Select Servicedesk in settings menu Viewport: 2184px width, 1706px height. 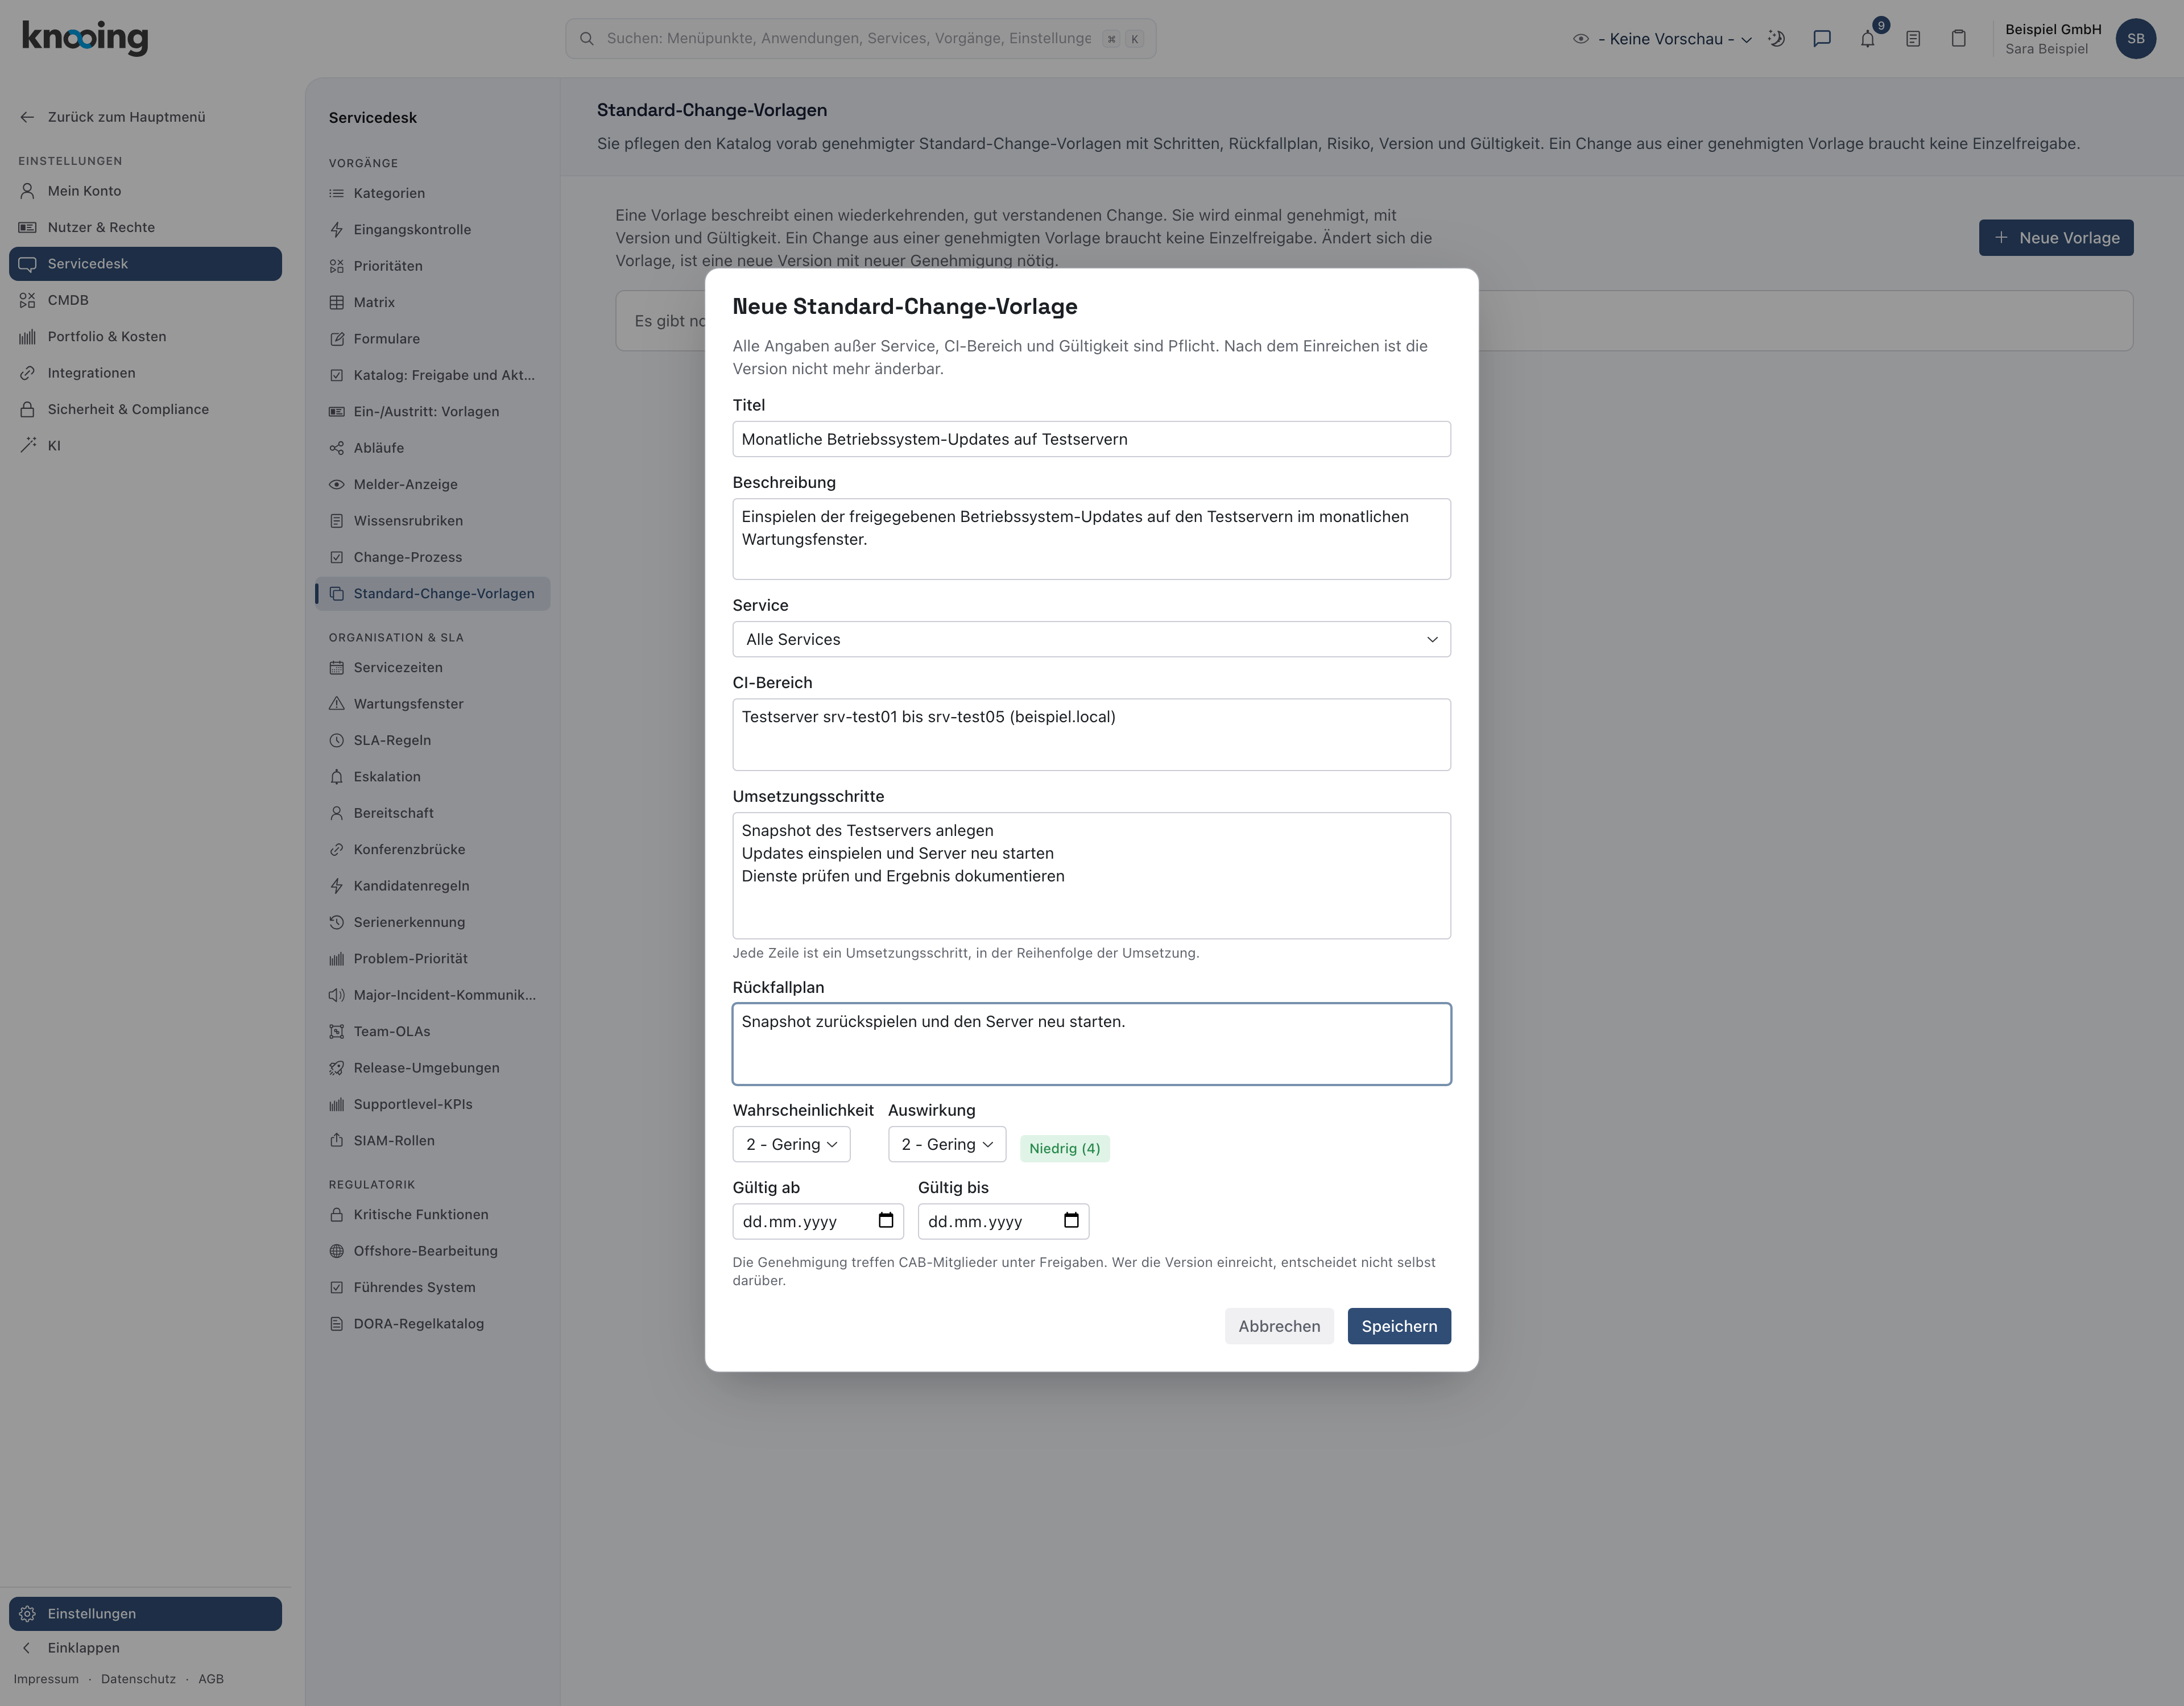pyautogui.click(x=145, y=264)
